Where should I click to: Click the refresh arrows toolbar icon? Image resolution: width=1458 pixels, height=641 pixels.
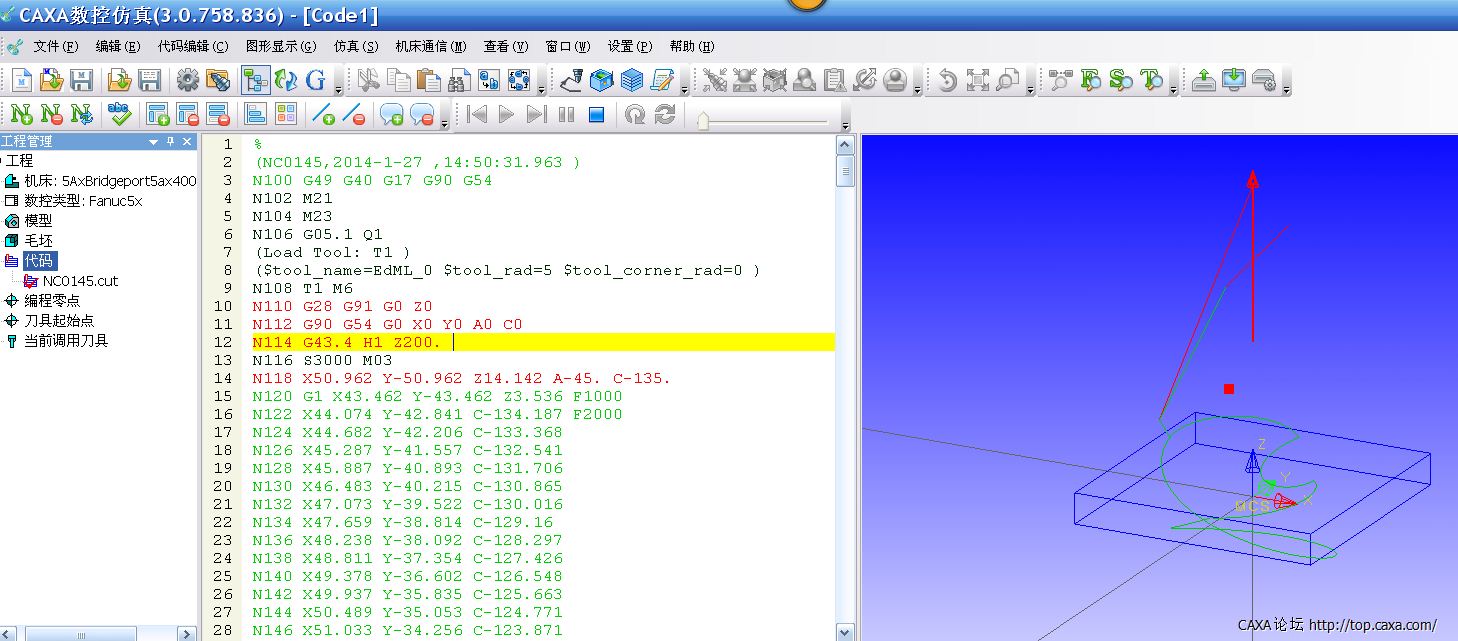pos(286,81)
